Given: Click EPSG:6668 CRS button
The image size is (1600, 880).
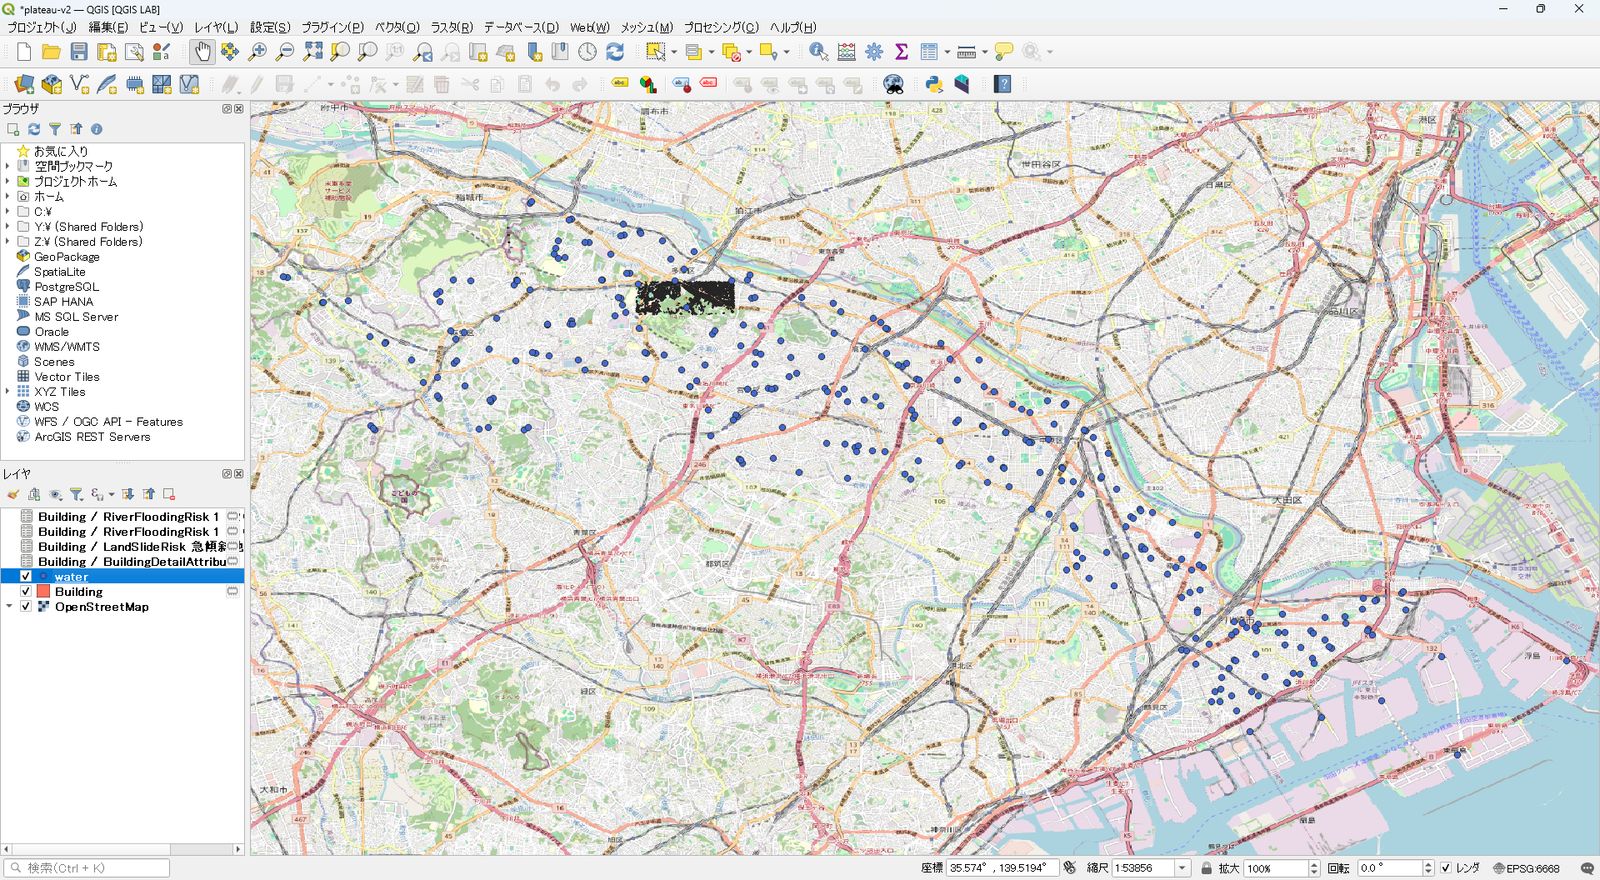Looking at the screenshot, I should click(1526, 868).
